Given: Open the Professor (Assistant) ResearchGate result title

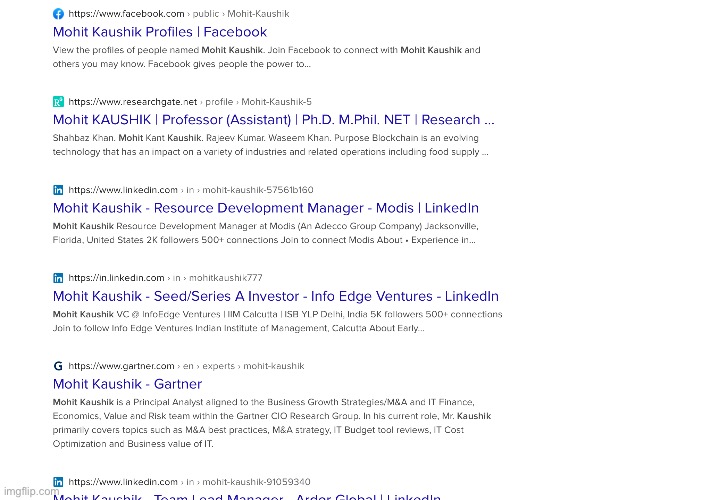Looking at the screenshot, I should (x=273, y=120).
